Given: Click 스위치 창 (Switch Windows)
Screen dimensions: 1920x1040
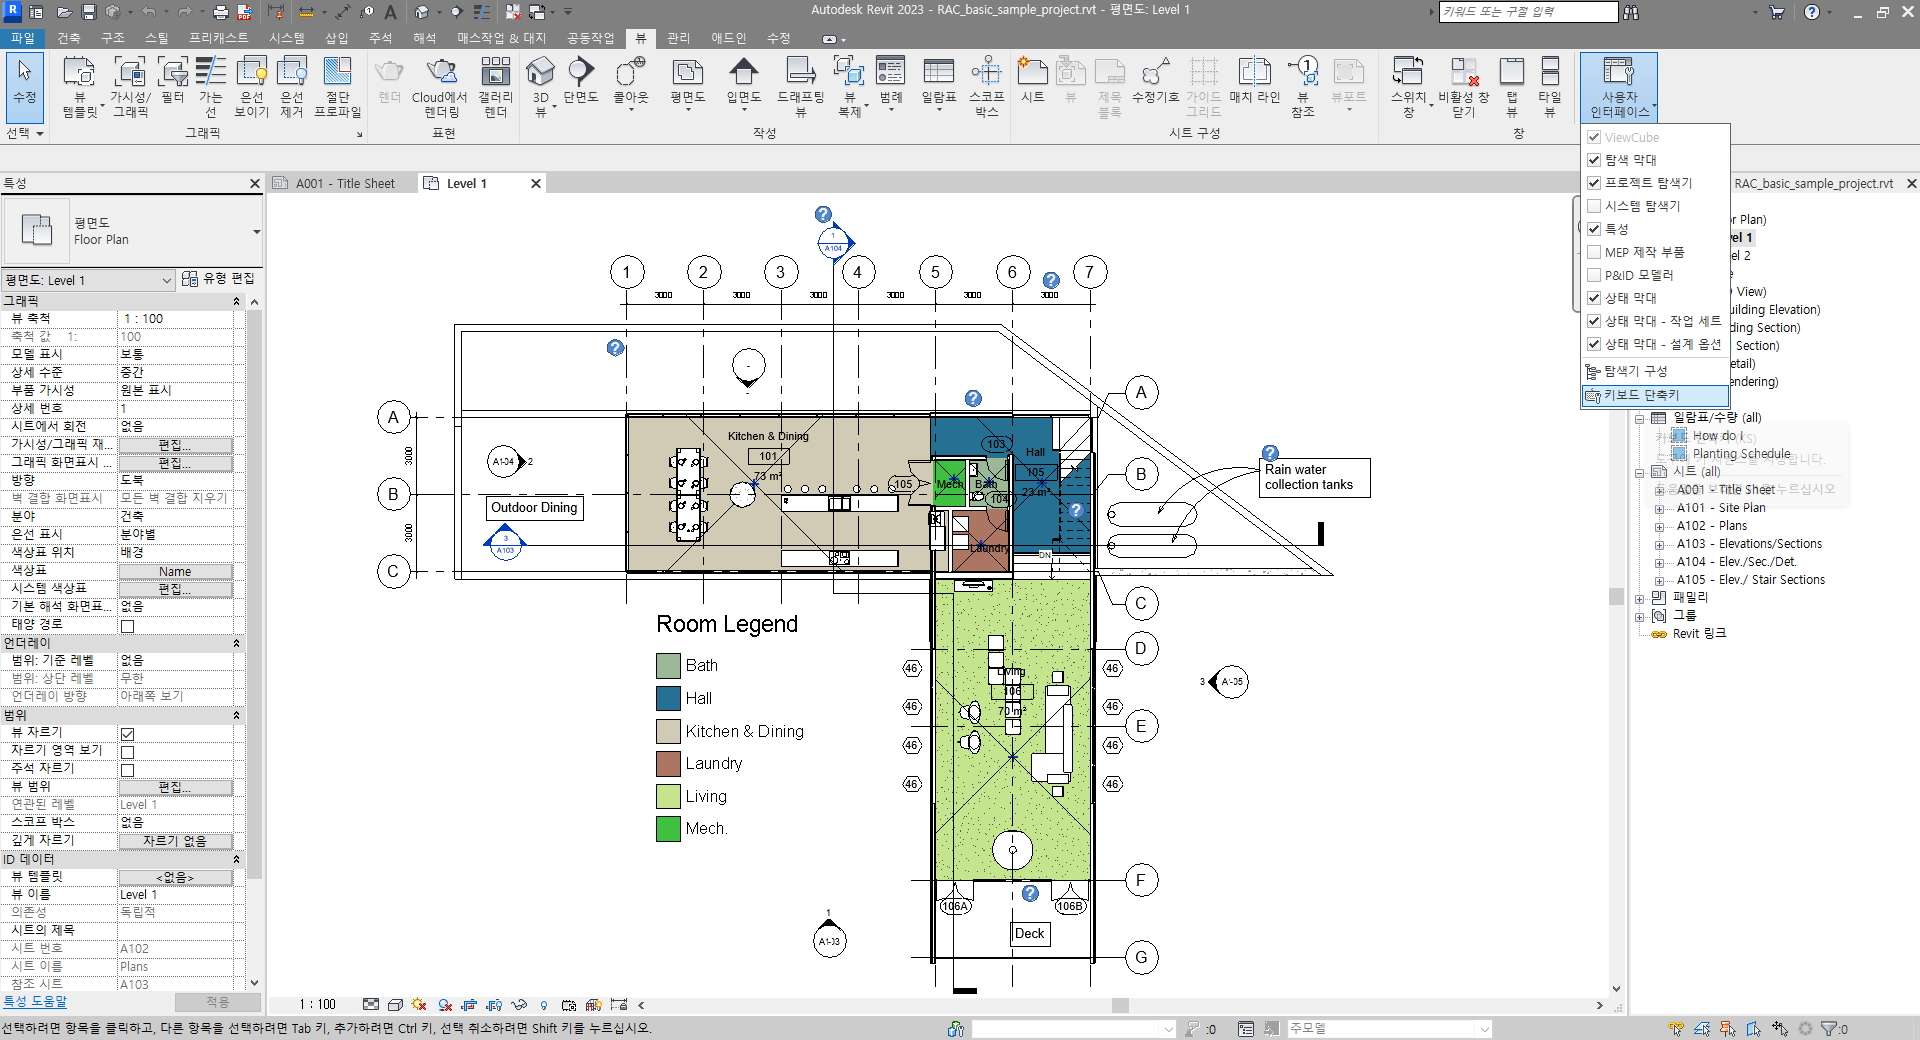Looking at the screenshot, I should (x=1408, y=86).
